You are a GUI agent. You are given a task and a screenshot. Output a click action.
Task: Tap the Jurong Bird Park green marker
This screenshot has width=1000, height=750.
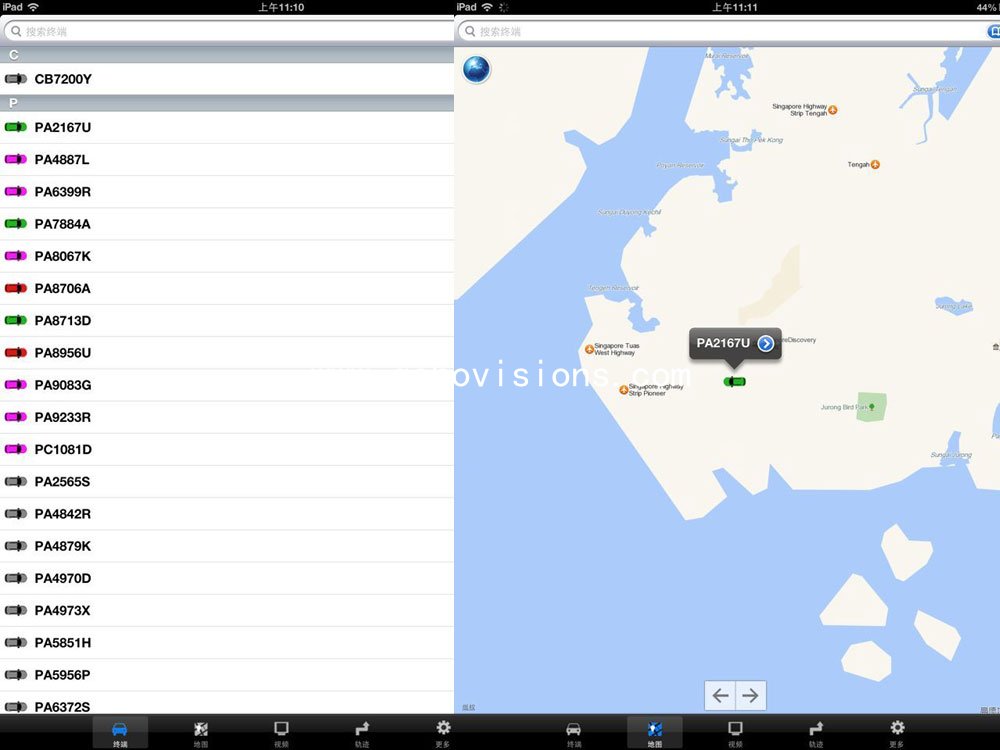point(869,406)
